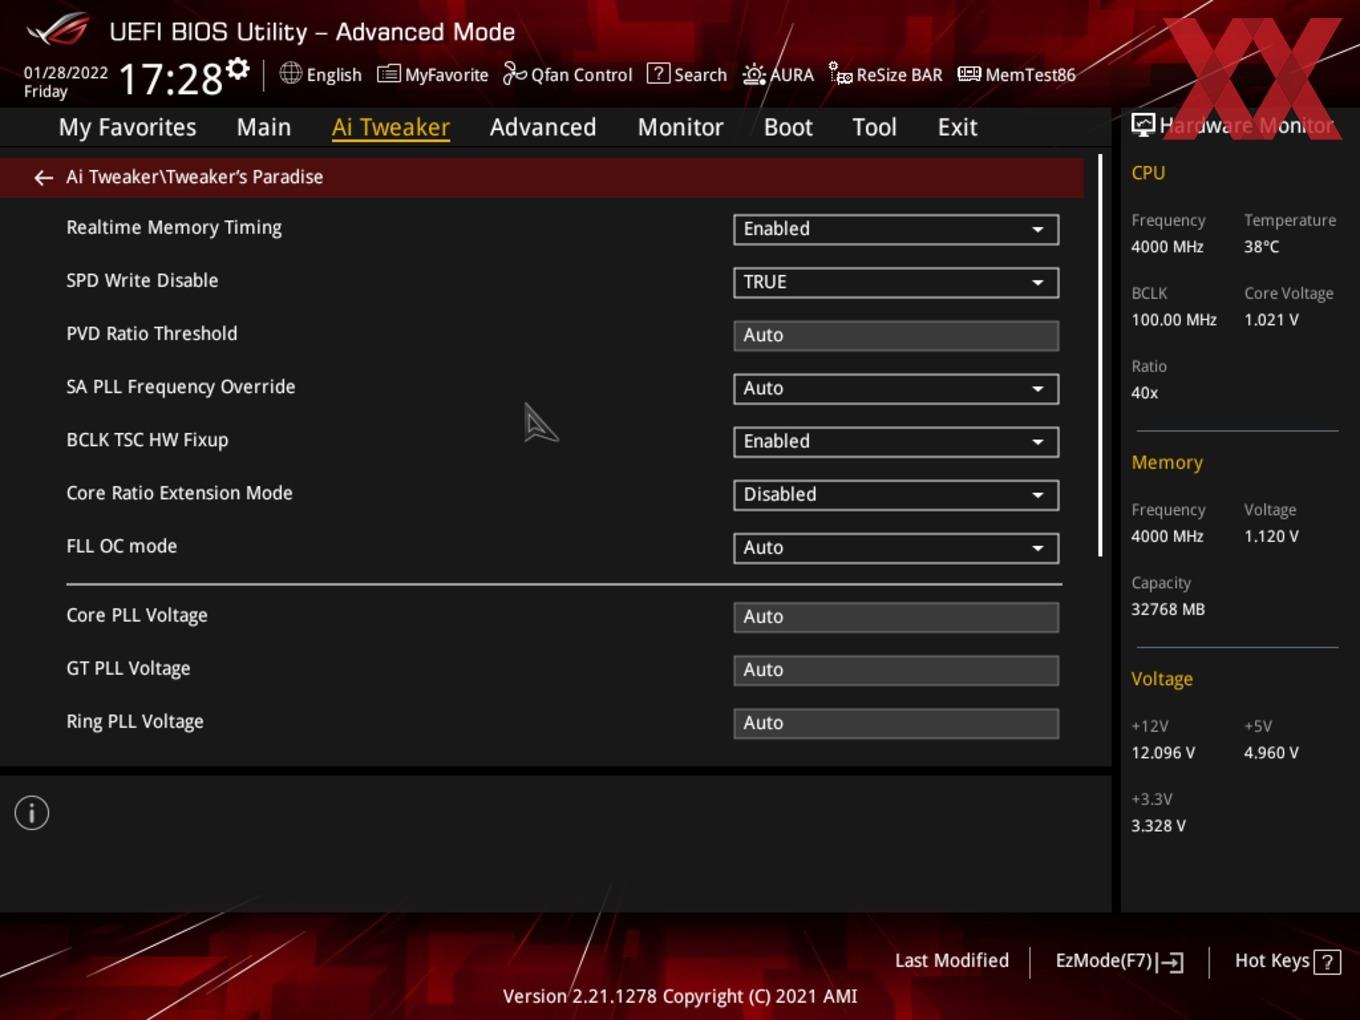Image resolution: width=1360 pixels, height=1020 pixels.
Task: Click the Ring PLL Voltage field
Action: pyautogui.click(x=896, y=723)
